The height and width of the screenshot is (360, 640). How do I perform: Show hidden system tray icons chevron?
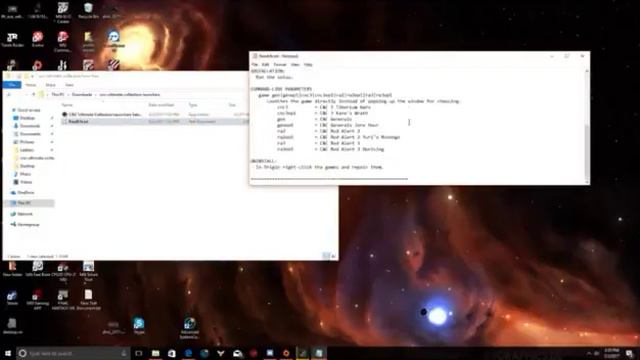pyautogui.click(x=589, y=353)
